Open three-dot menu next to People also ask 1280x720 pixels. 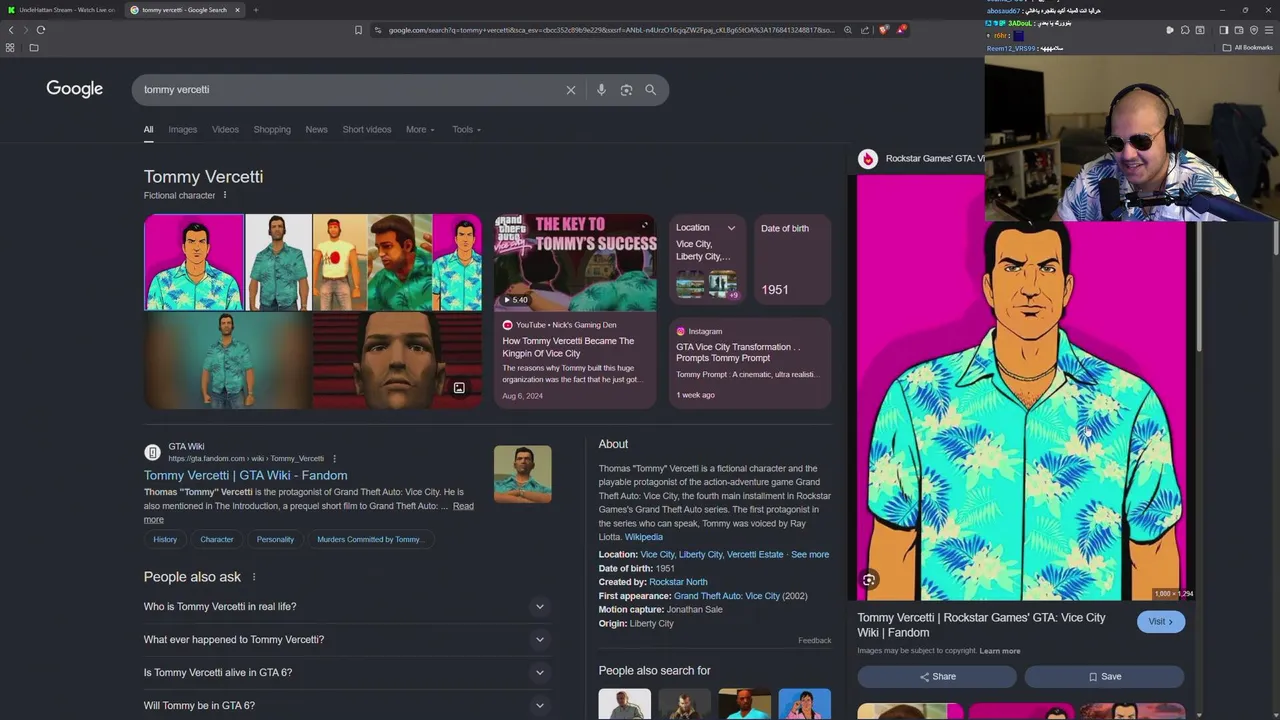point(253,577)
